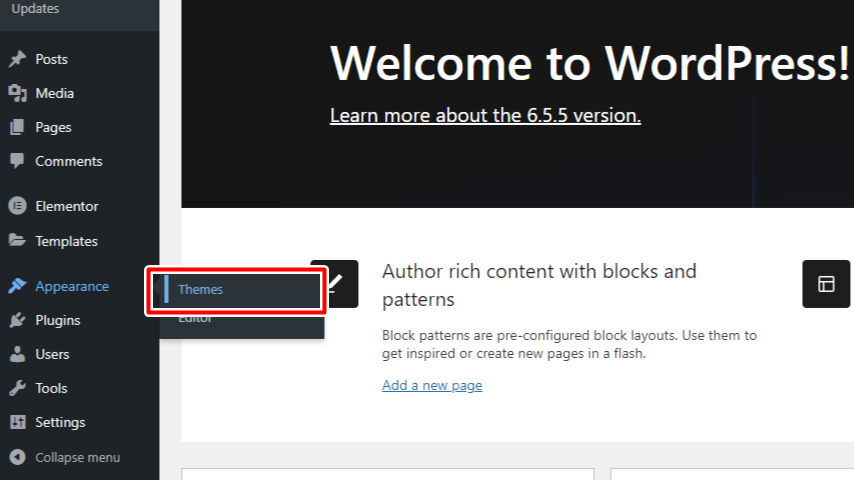Open the Updates submenu item
Screen dimensions: 854x480
click(35, 8)
